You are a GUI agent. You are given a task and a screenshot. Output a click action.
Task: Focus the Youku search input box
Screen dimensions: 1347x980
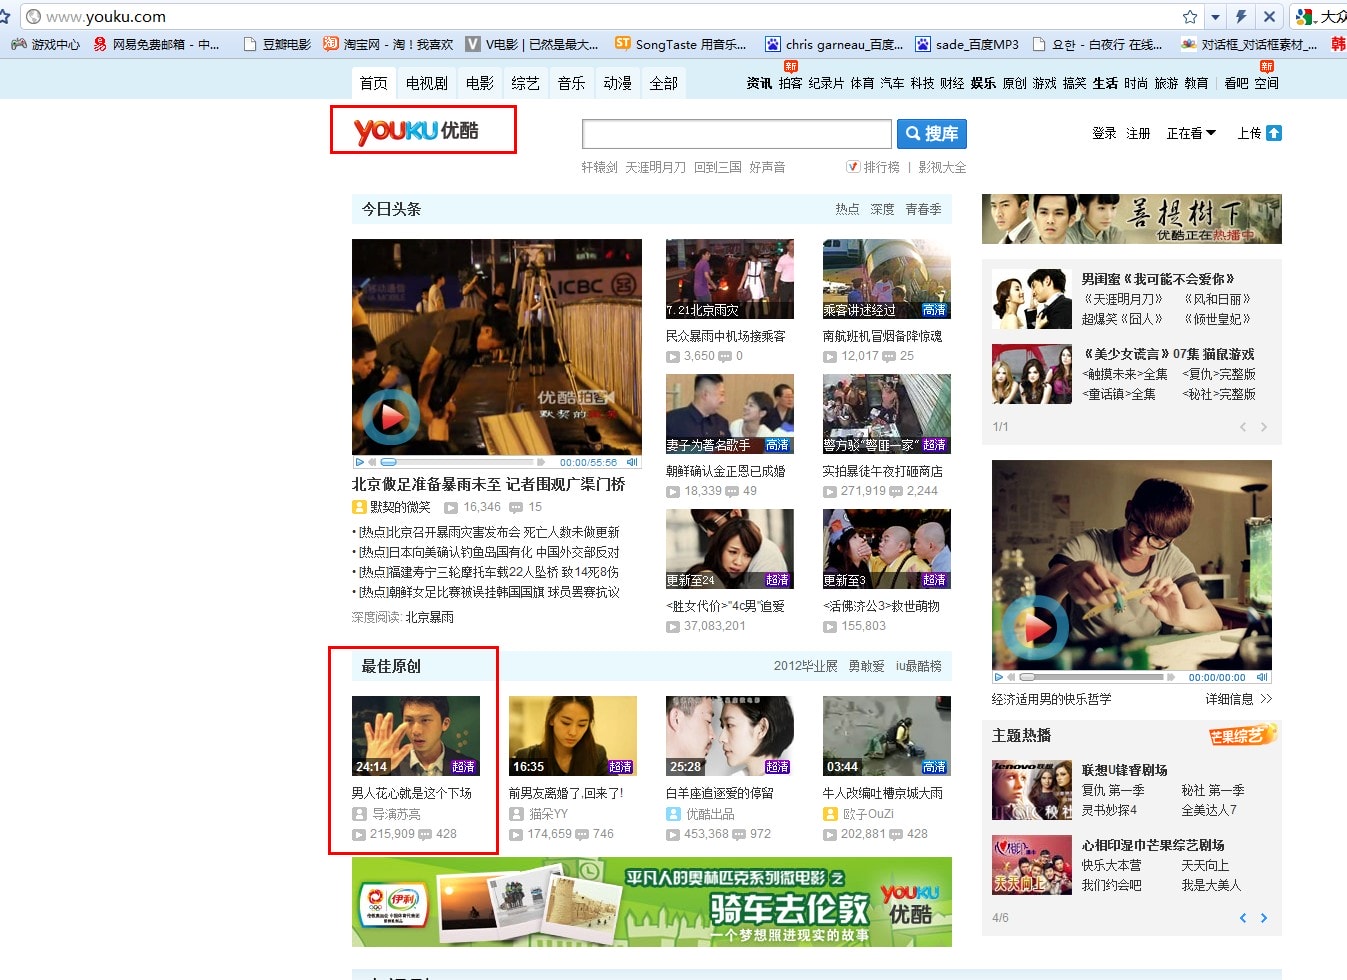click(736, 134)
